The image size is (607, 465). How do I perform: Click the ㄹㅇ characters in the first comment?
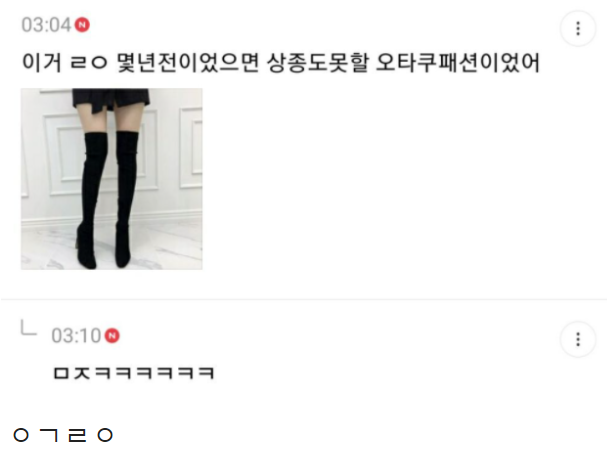click(89, 63)
